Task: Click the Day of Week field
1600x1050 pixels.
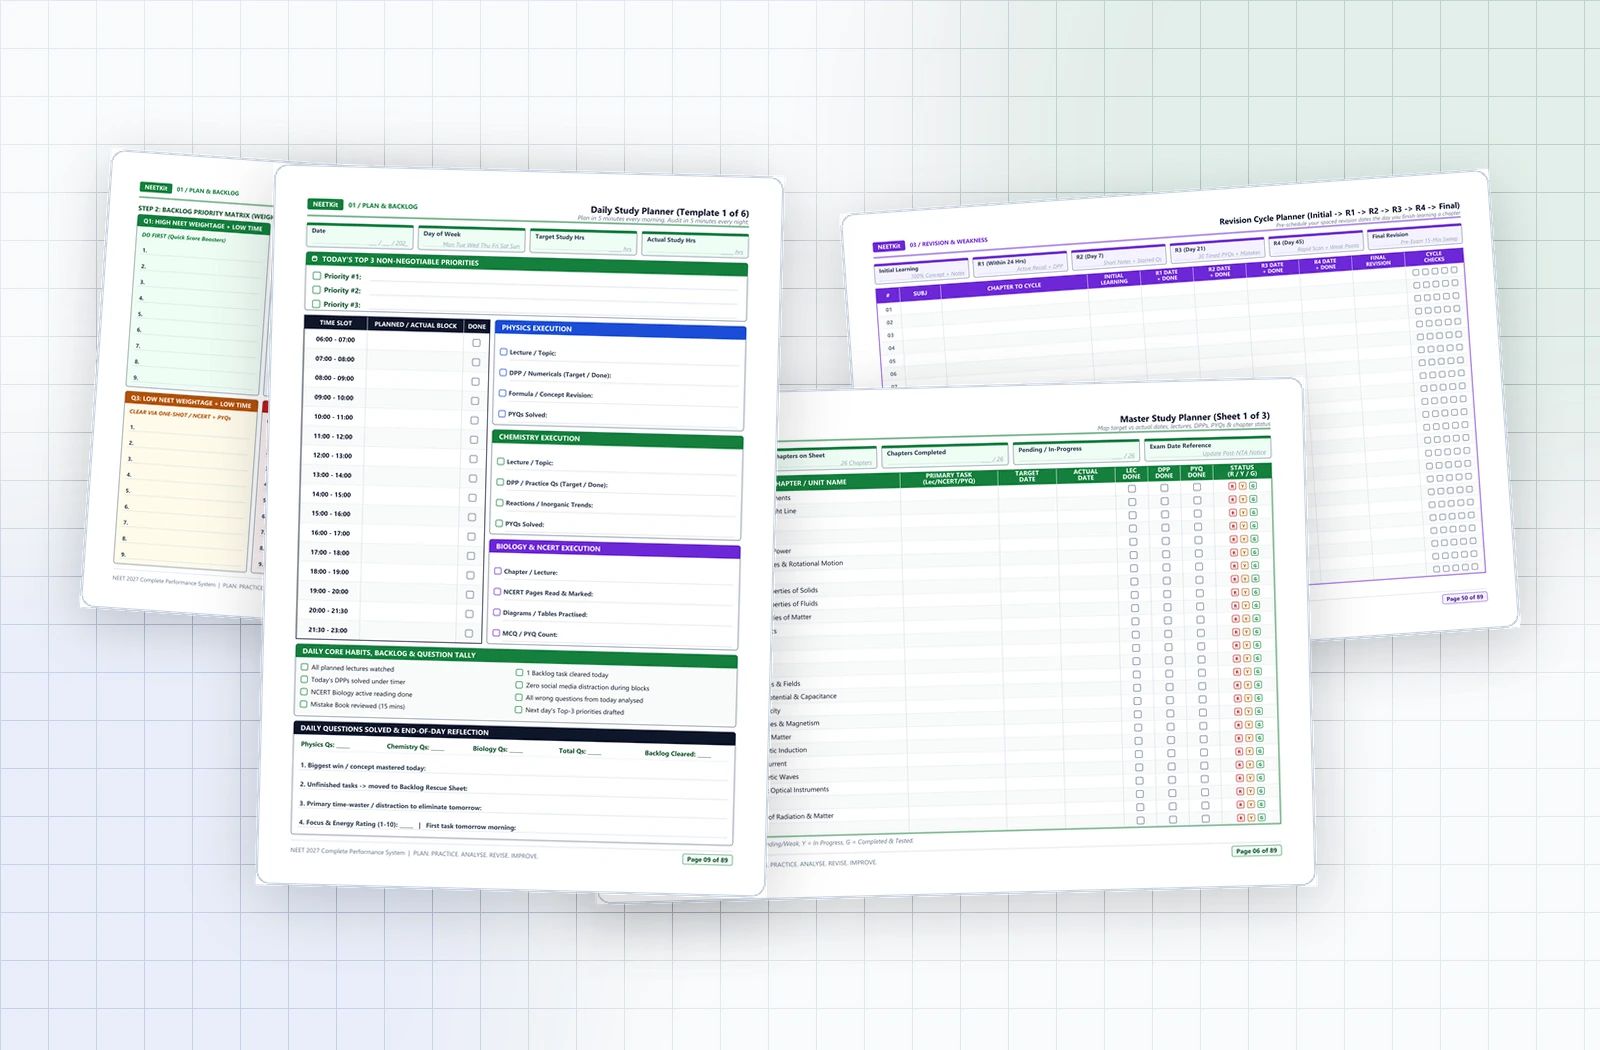Action: [x=471, y=239]
